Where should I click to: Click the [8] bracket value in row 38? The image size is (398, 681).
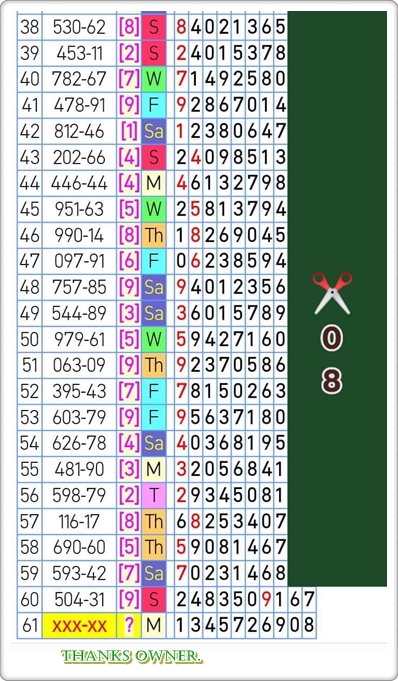[x=129, y=28]
